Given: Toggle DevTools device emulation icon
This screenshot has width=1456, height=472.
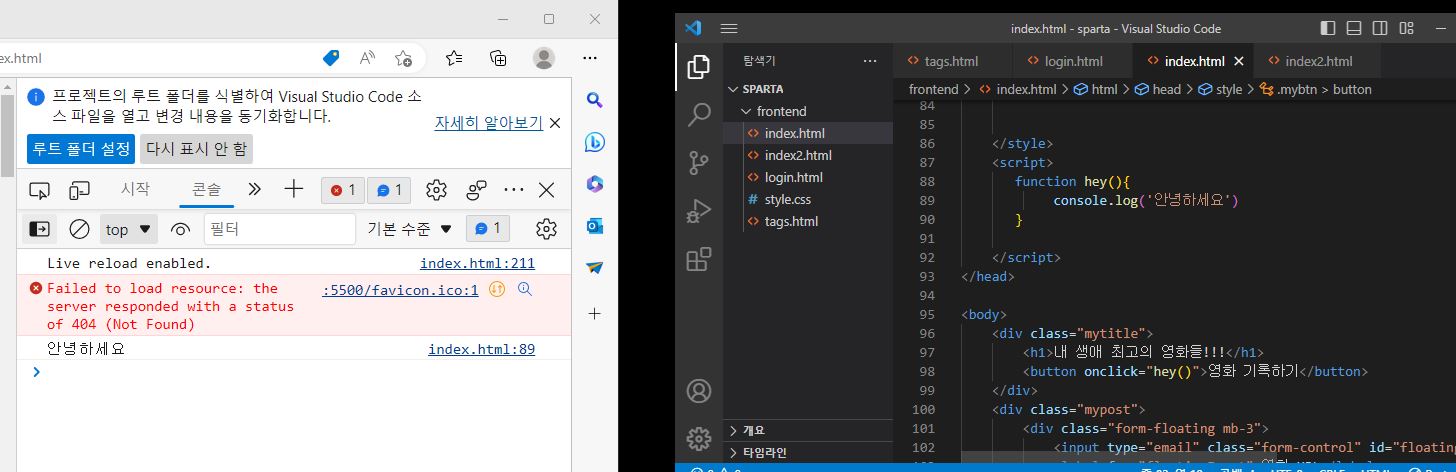Looking at the screenshot, I should (80, 190).
